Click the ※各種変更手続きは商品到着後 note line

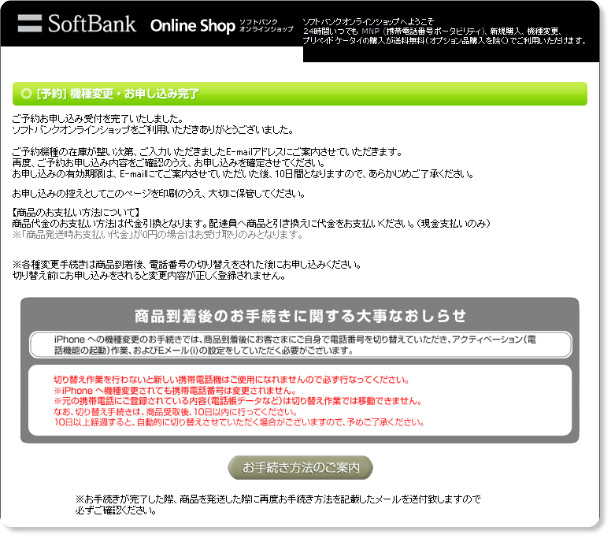[187, 264]
